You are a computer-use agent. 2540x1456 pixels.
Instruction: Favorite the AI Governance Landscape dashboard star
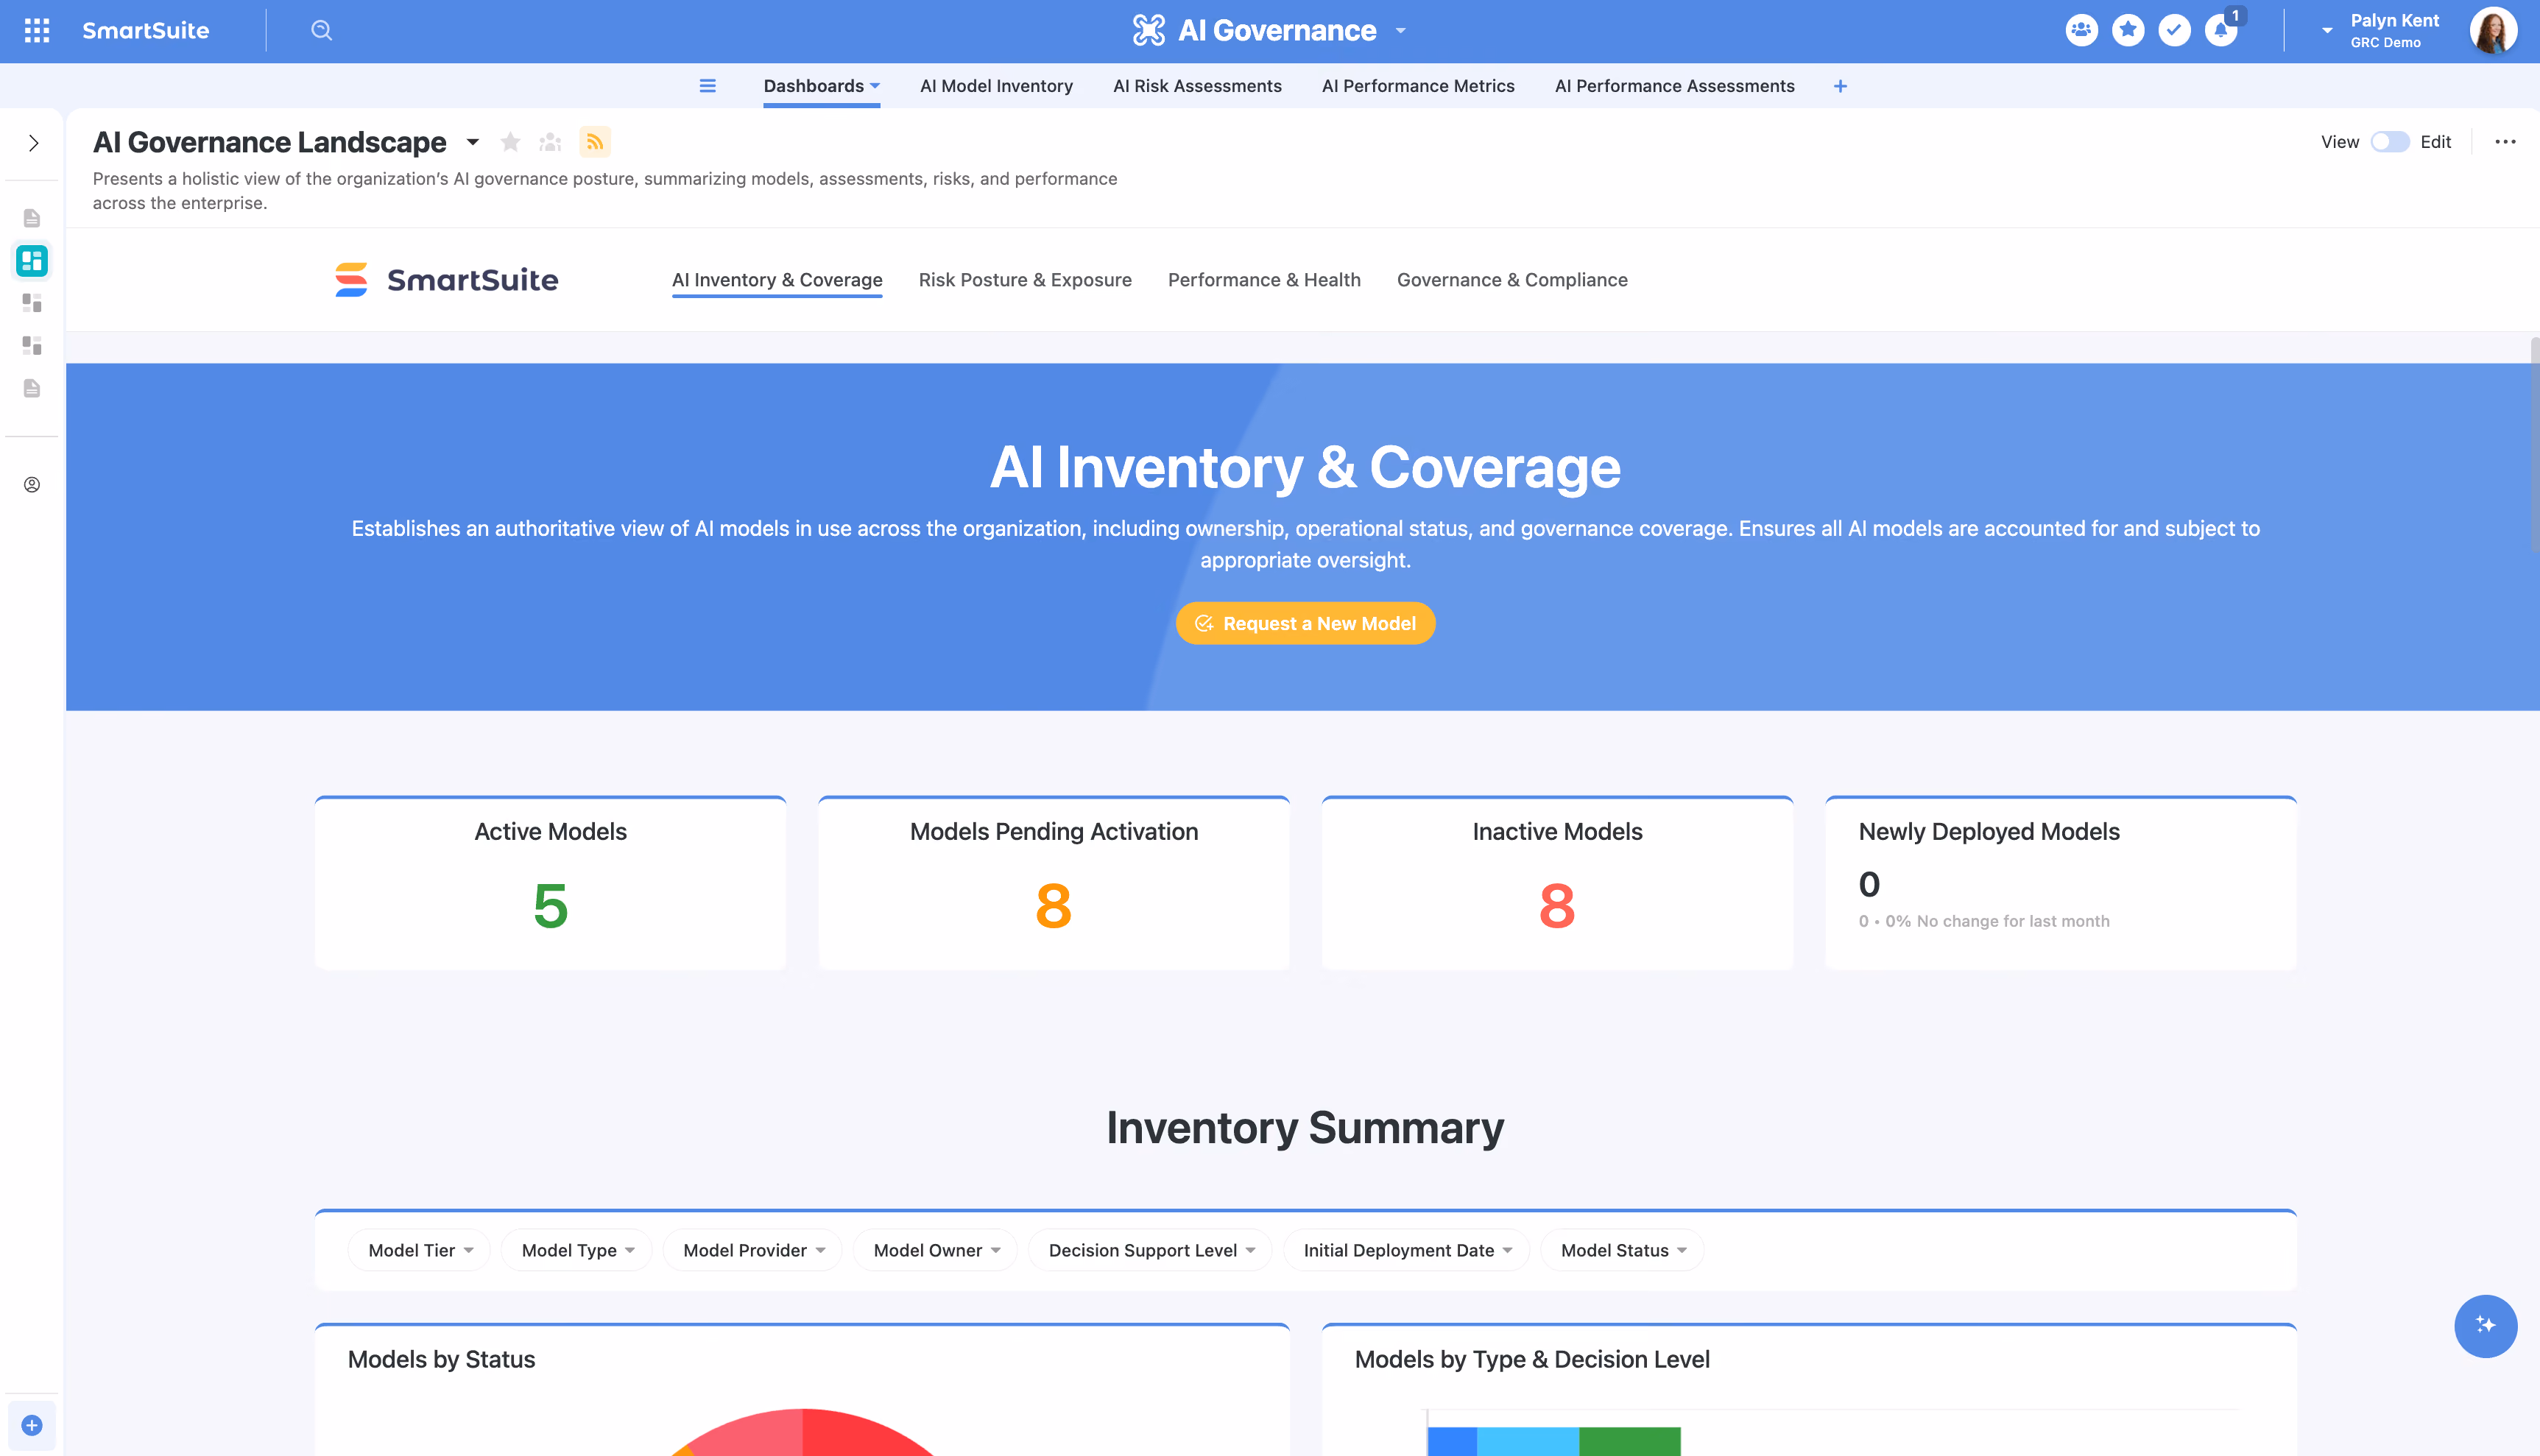click(510, 142)
